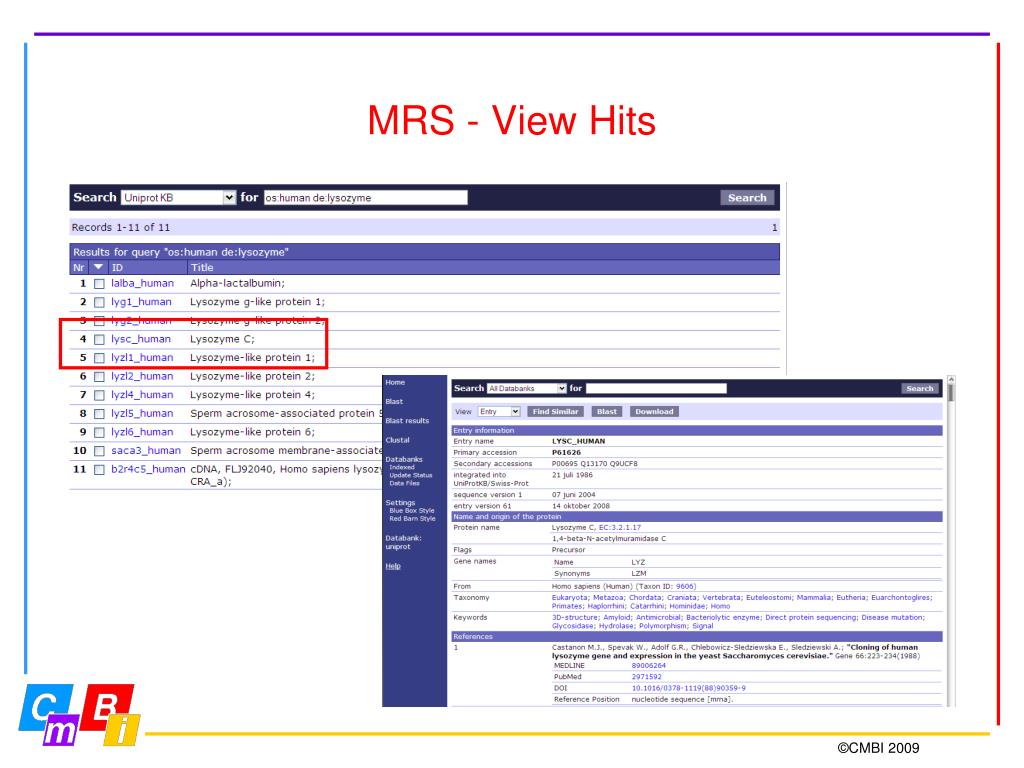The image size is (1024, 768).
Task: Check the lyzl5_human row checkbox
Action: point(99,414)
